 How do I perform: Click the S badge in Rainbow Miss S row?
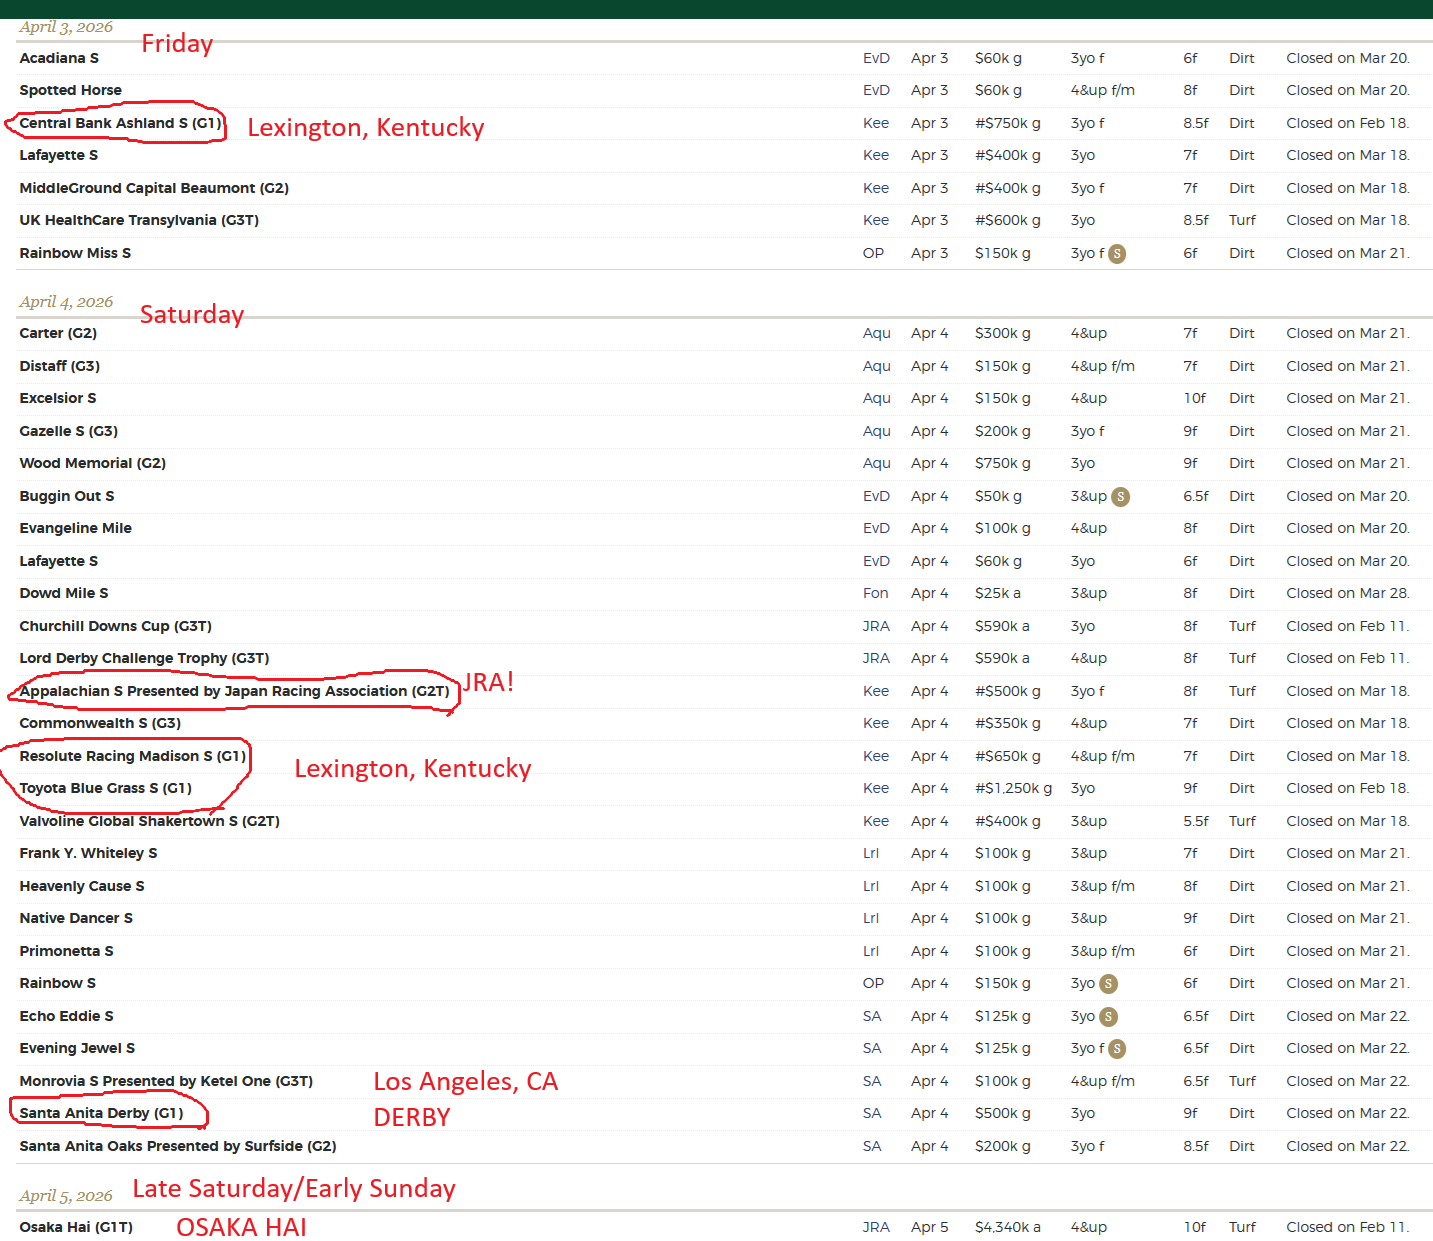coord(1117,254)
